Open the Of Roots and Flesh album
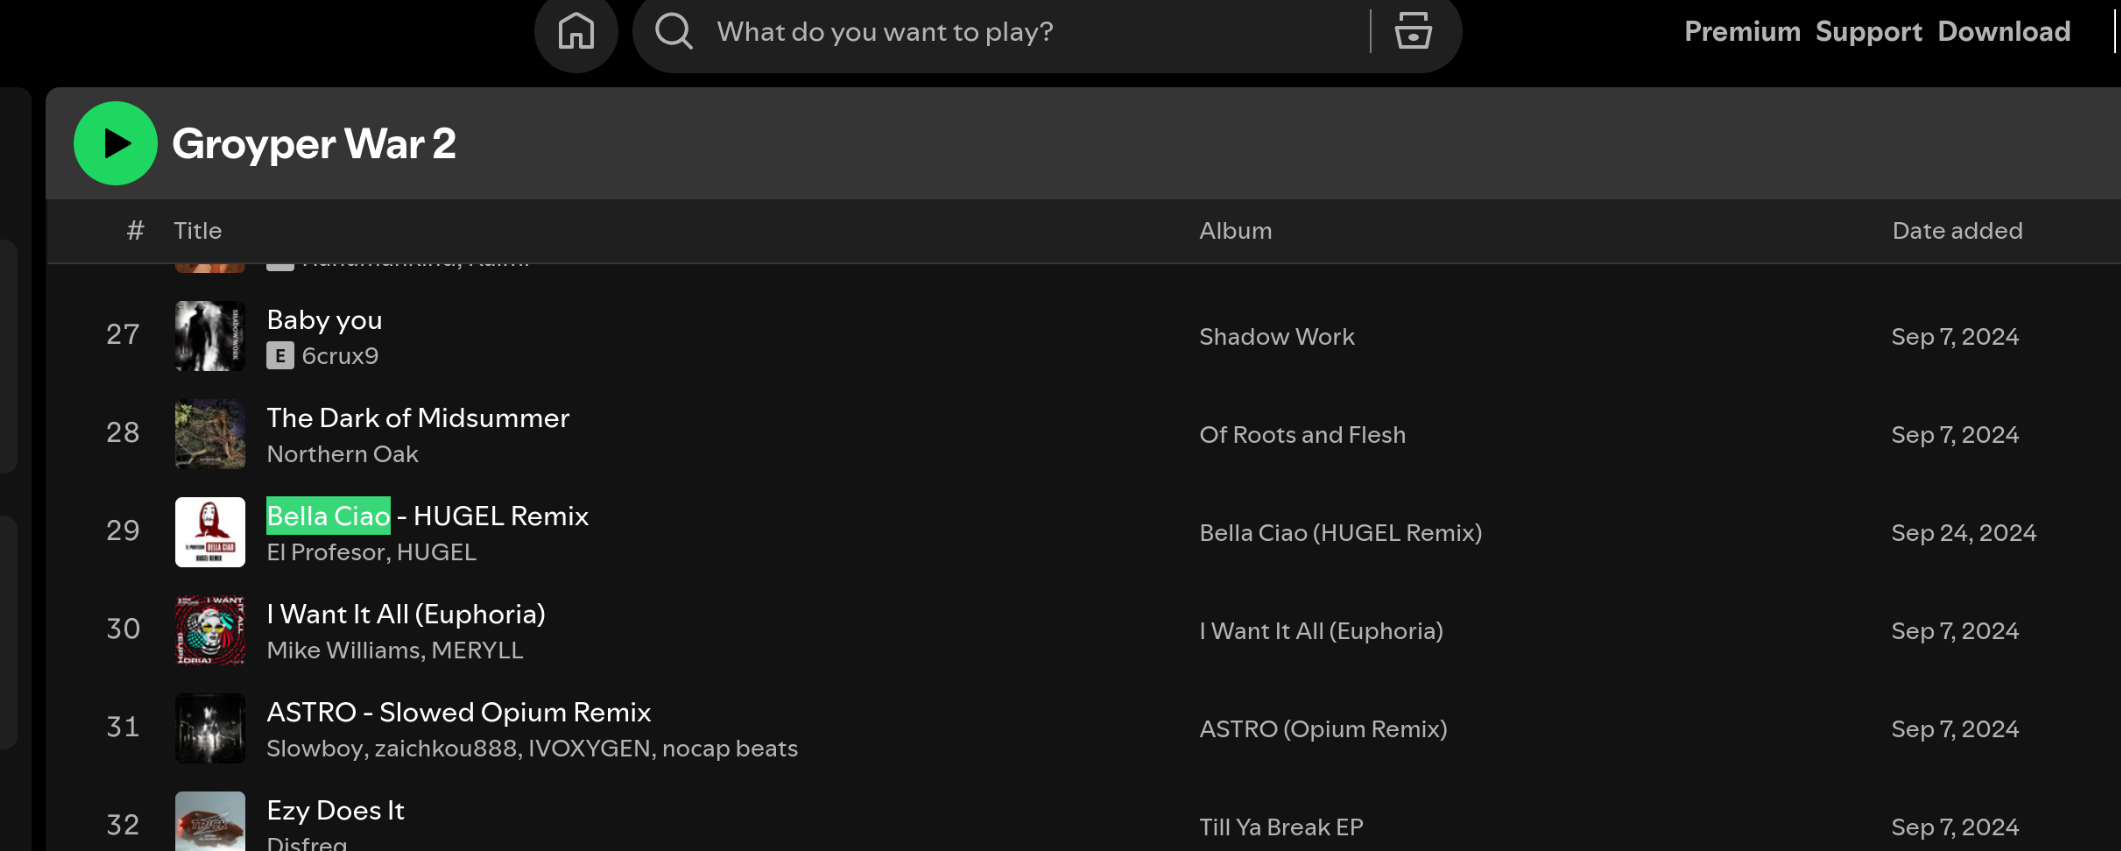Screen dimensions: 2121x851 pos(1302,435)
